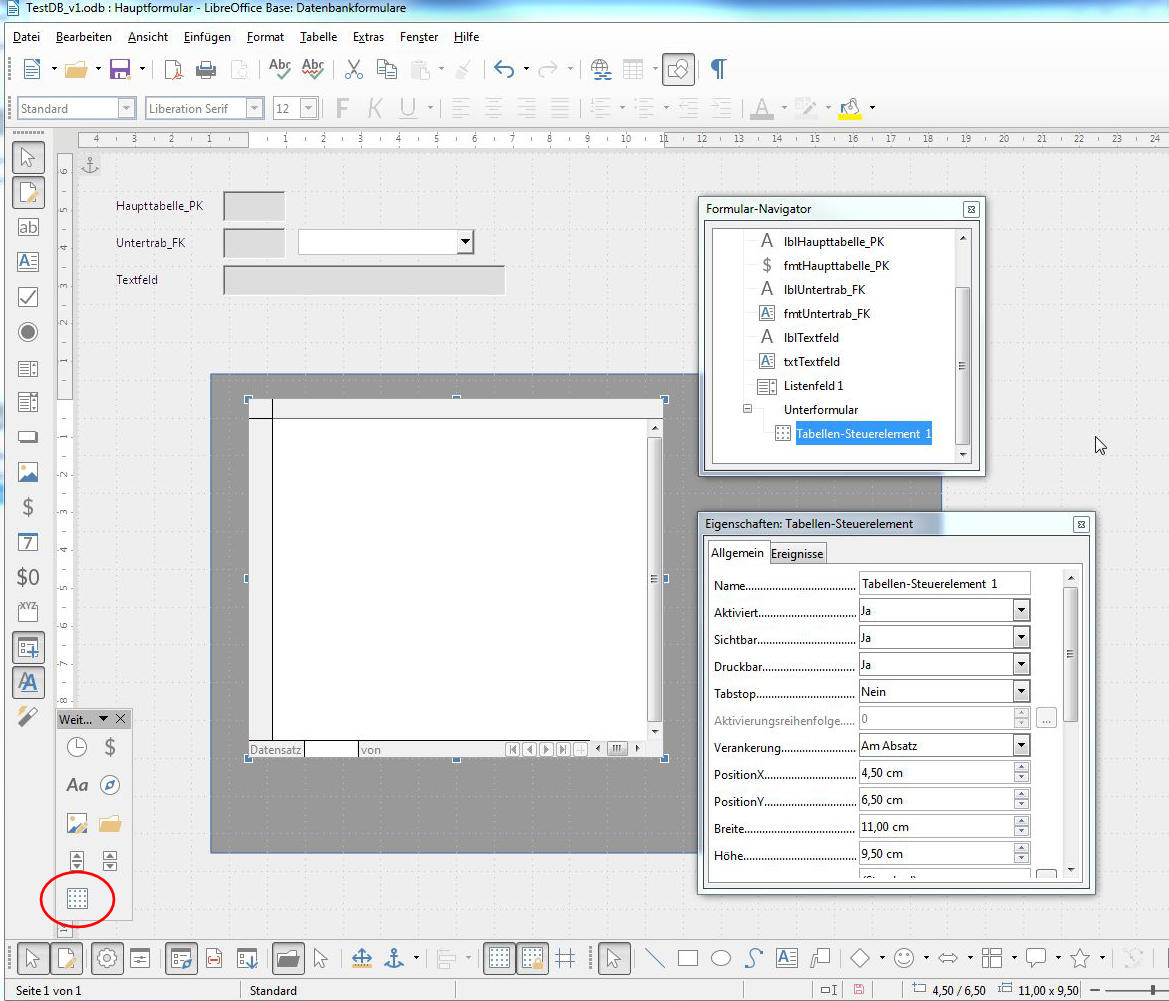
Task: Toggle Snap to Grid in bottom toolbar
Action: point(533,959)
